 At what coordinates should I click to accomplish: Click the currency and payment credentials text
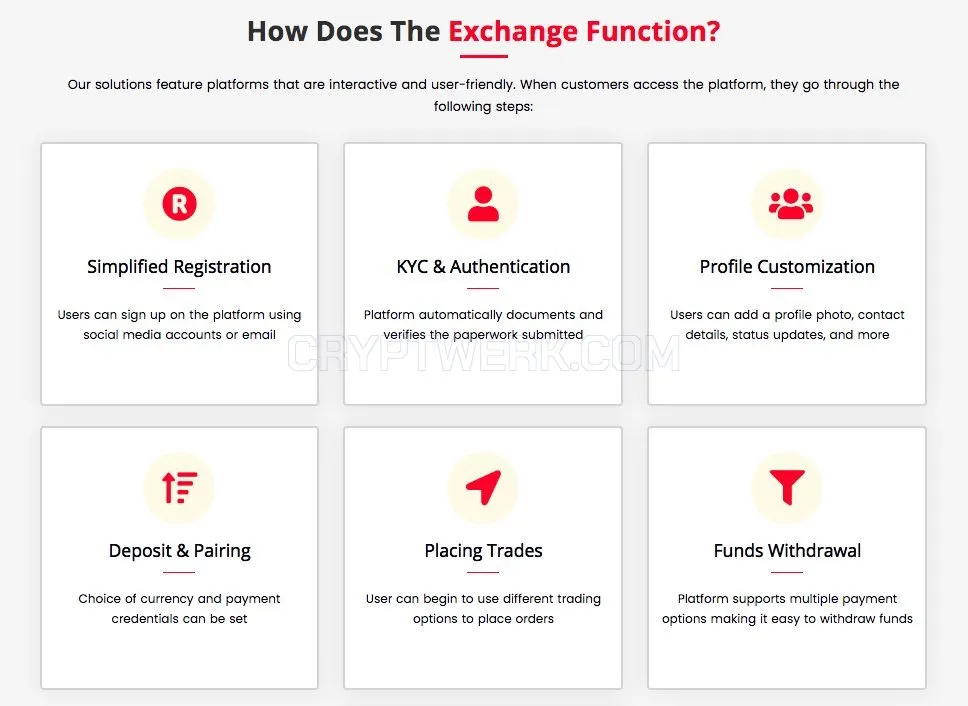coord(179,608)
